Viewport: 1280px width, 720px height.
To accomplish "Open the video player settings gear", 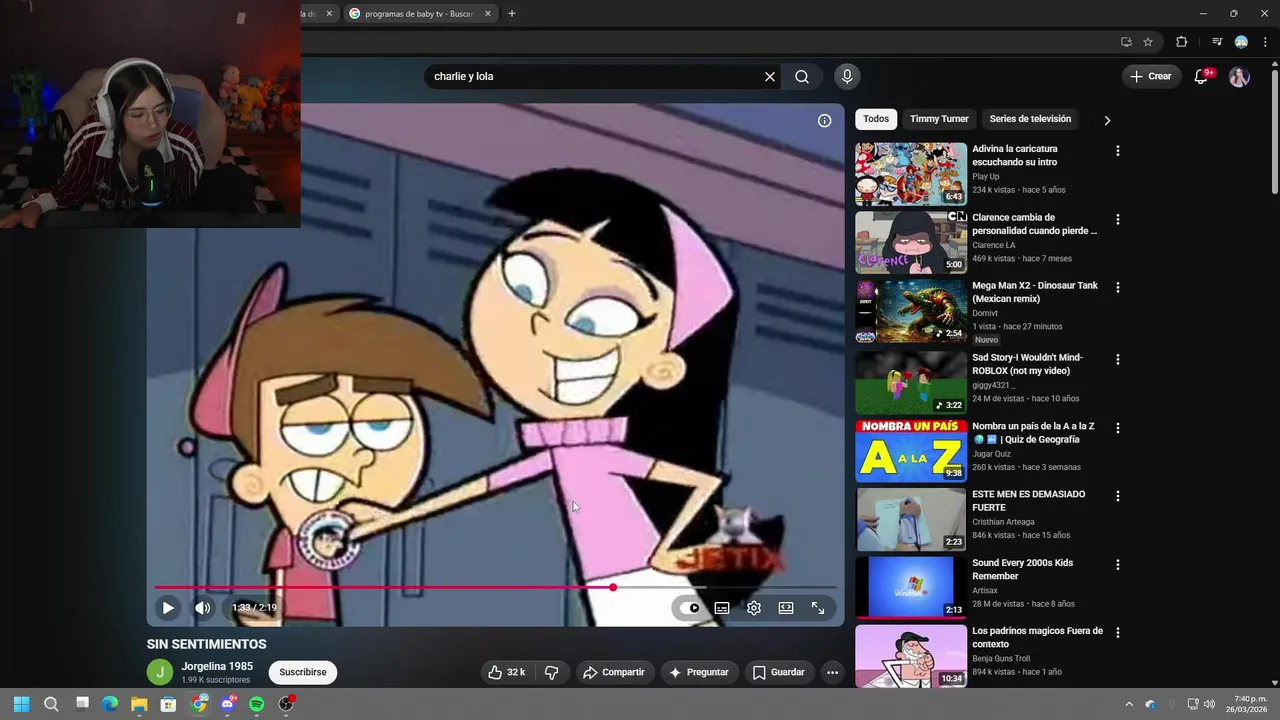I will (x=754, y=607).
